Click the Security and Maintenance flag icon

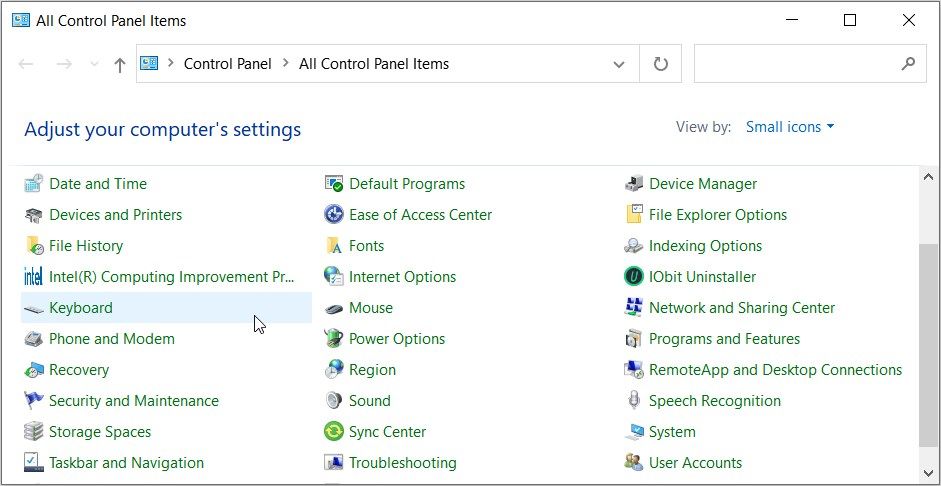(x=33, y=401)
